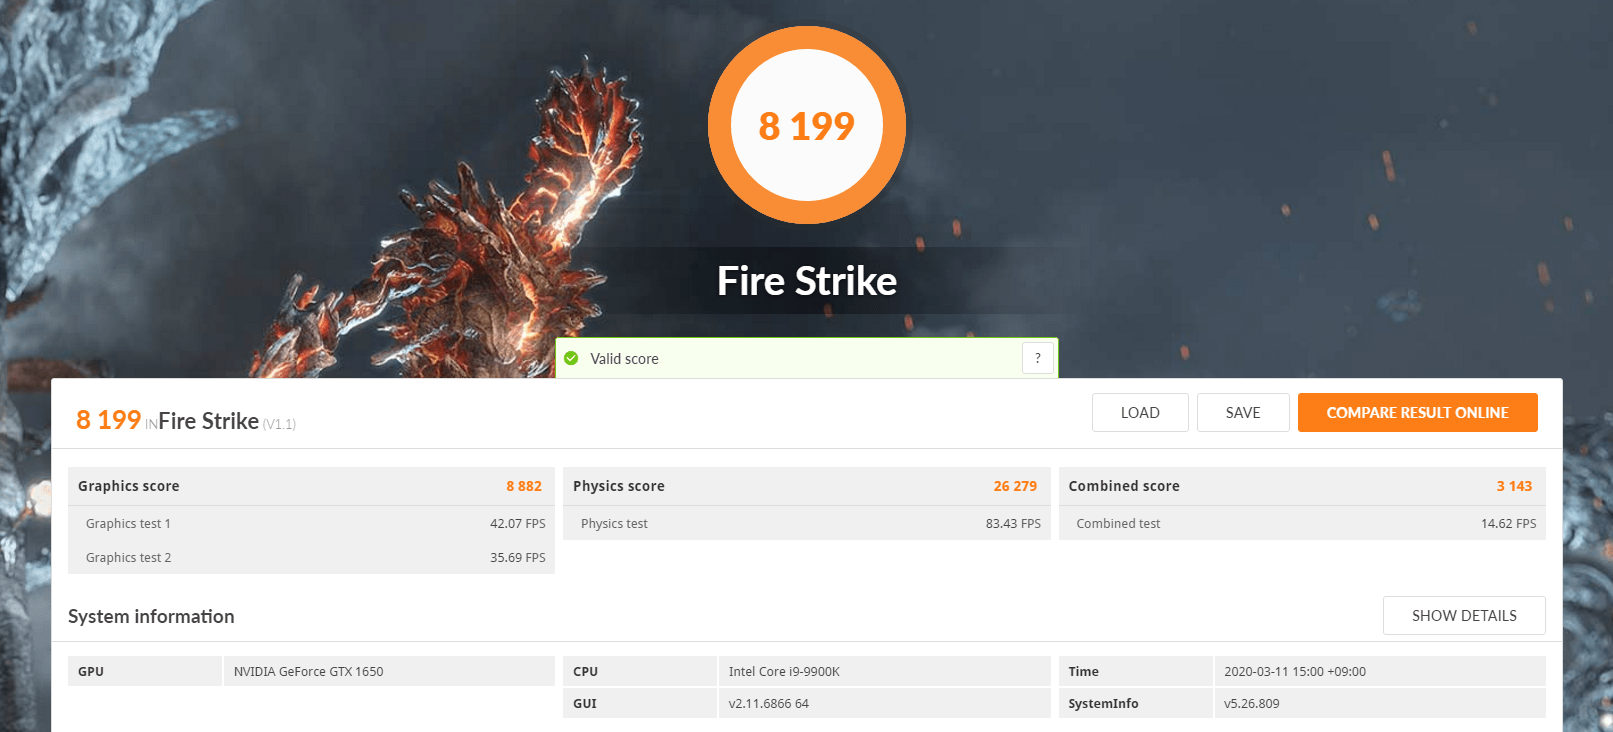Click the Fire Strike title banner
The image size is (1613, 732).
click(x=807, y=281)
